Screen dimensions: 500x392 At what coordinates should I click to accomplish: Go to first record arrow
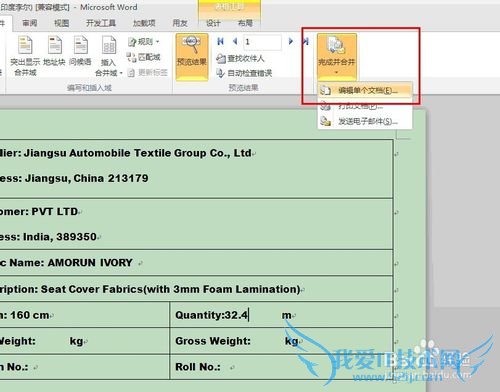click(x=220, y=41)
